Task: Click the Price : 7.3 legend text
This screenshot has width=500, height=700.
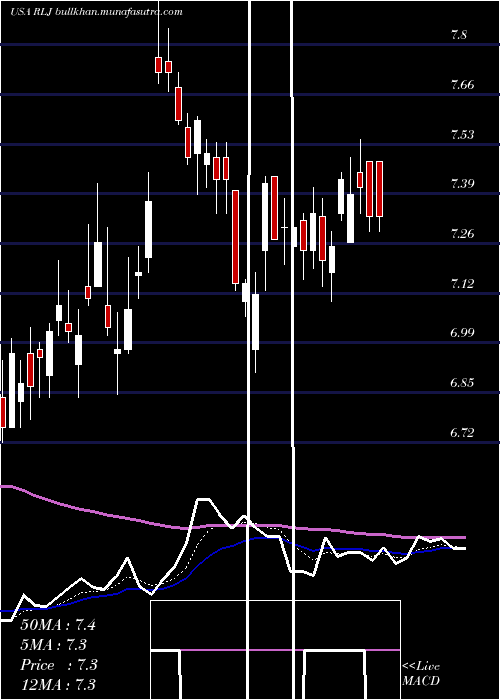Action: (58, 665)
